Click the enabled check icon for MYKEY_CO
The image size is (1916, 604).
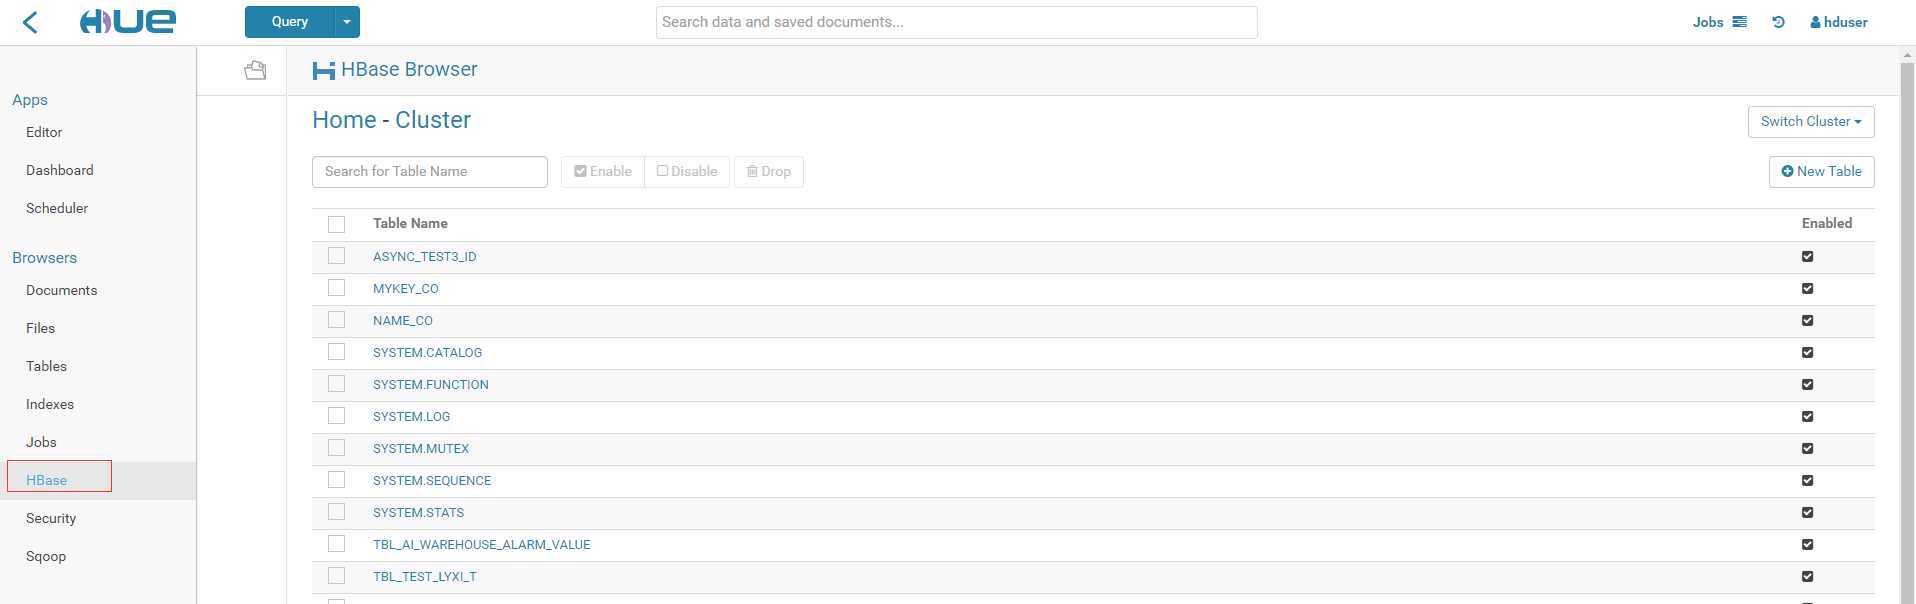1807,289
